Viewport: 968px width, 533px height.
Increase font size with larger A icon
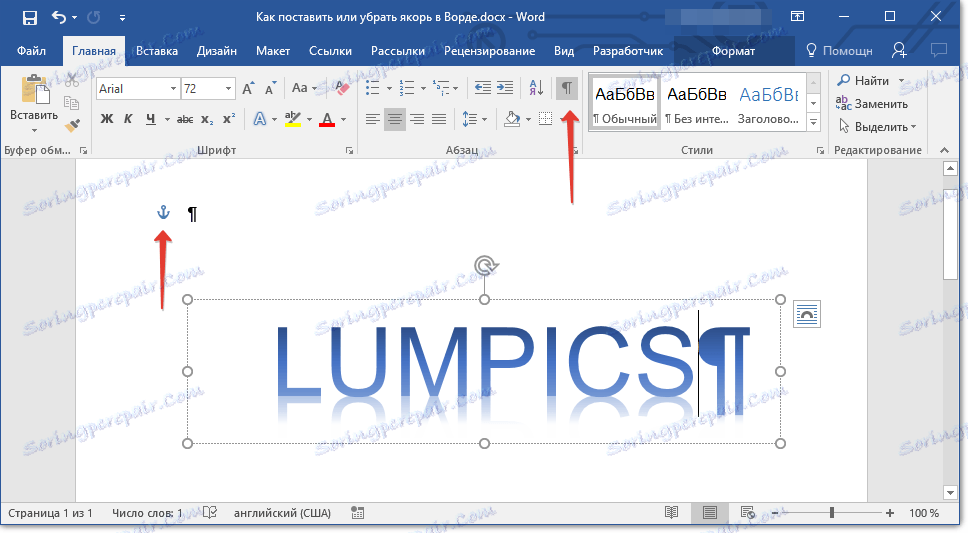[x=249, y=89]
